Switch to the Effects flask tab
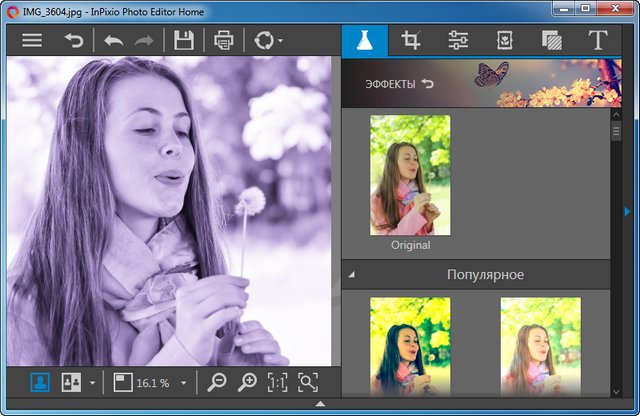The height and width of the screenshot is (416, 640). 364,40
